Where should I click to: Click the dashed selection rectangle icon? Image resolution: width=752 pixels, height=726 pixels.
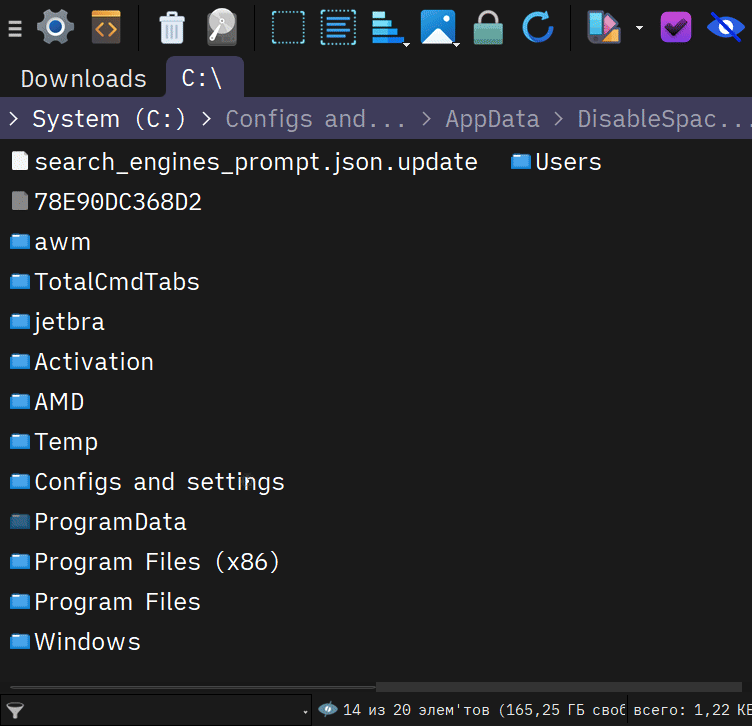(x=288, y=27)
